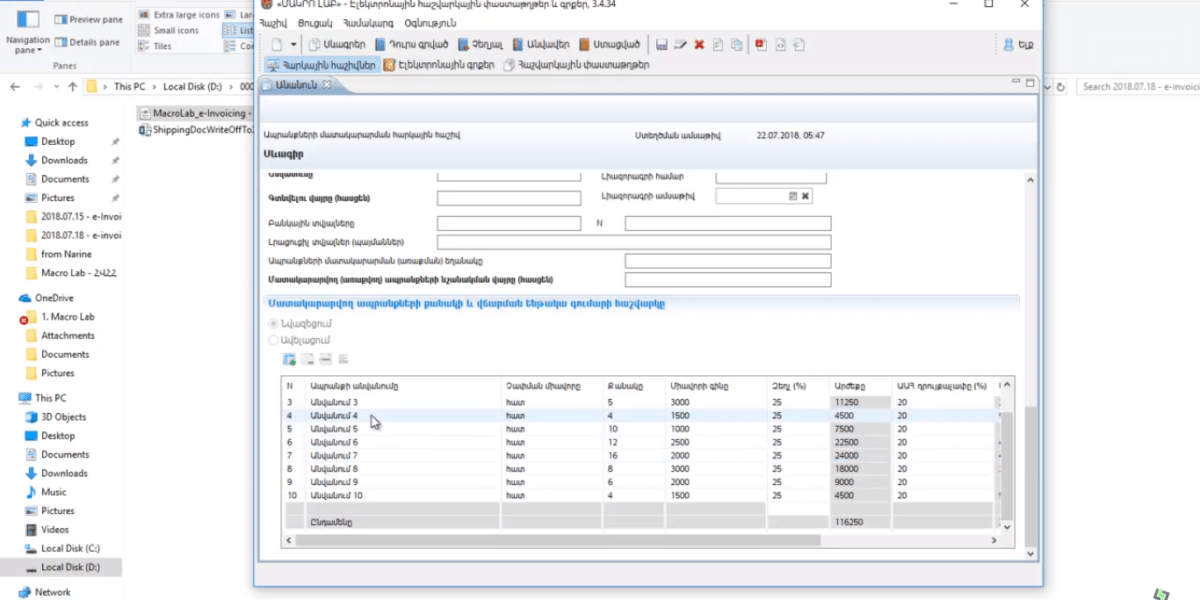Click the red PDF export icon
Viewport: 1200px width, 600px height.
[x=761, y=44]
